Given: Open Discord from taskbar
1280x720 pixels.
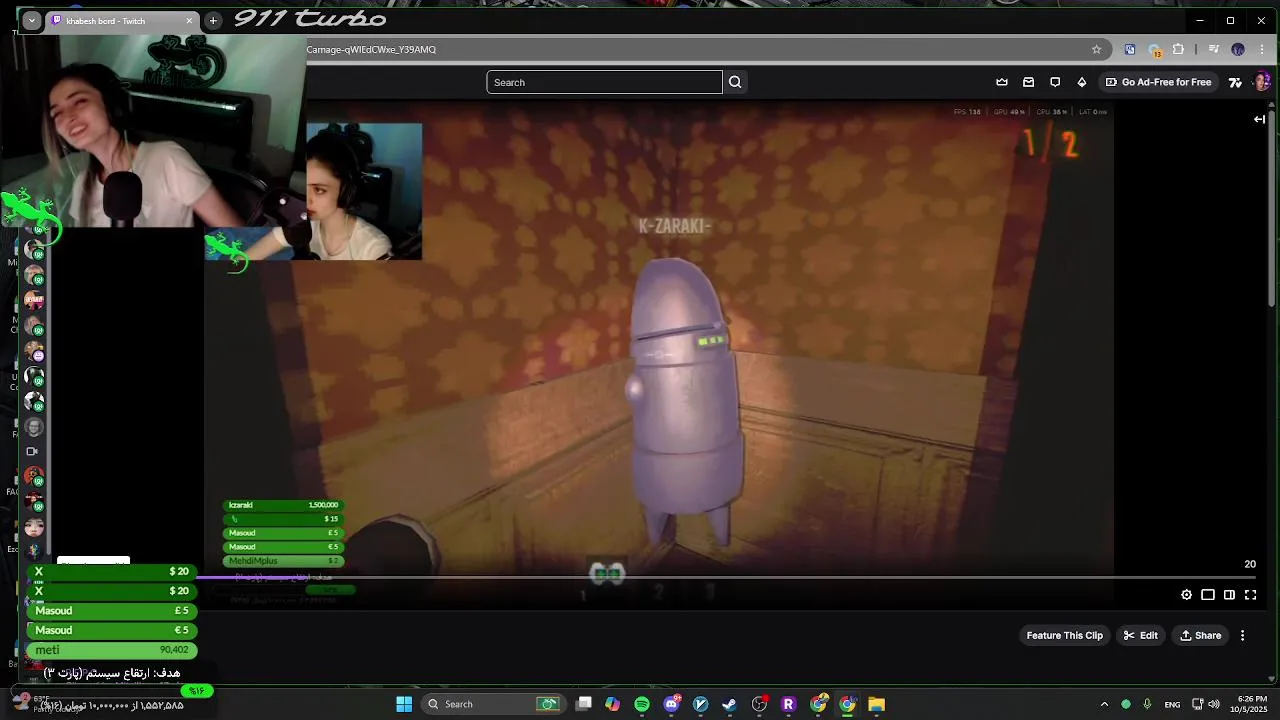Looking at the screenshot, I should 671,704.
